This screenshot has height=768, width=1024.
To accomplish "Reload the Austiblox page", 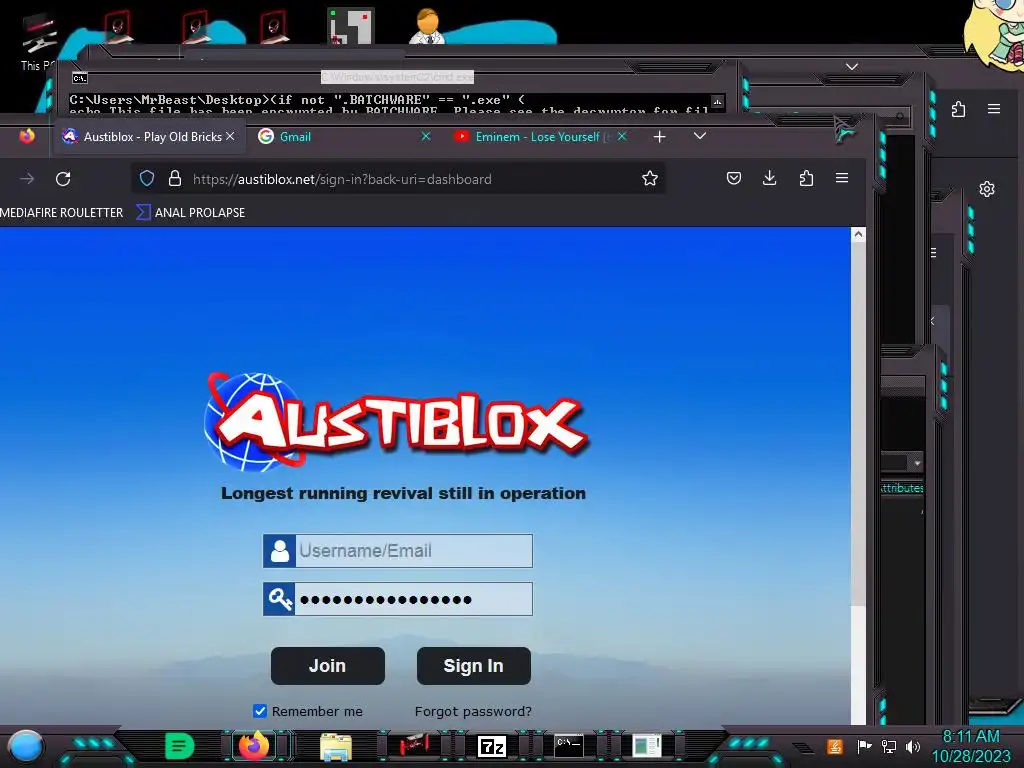I will click(x=63, y=178).
